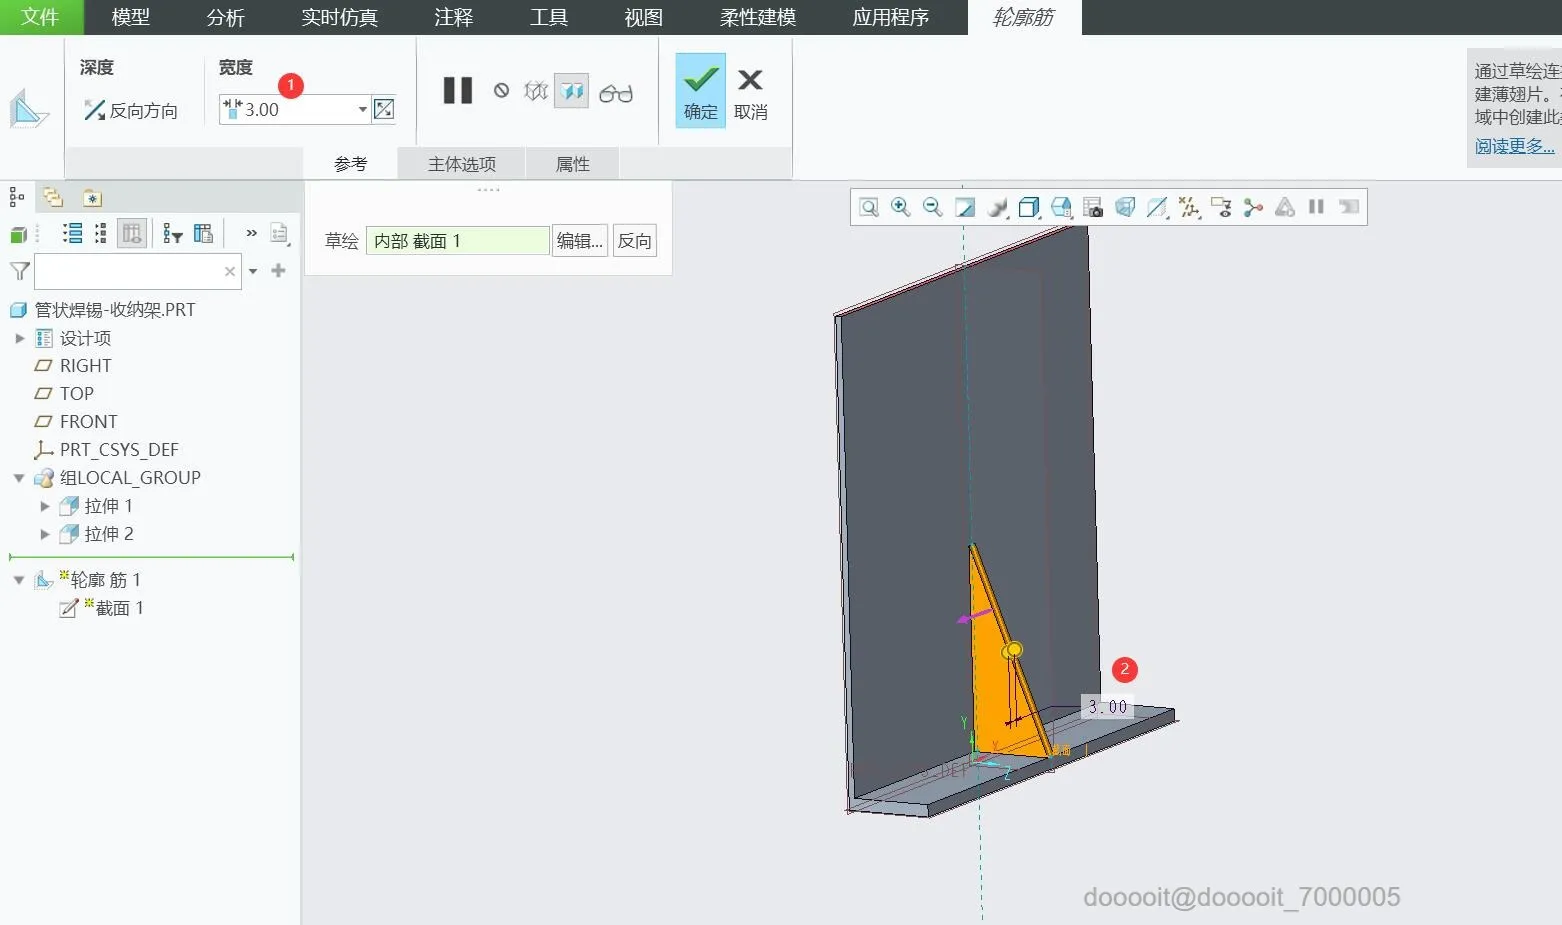Click the 编辑... sketch edit button
This screenshot has height=925, width=1562.
pos(580,241)
